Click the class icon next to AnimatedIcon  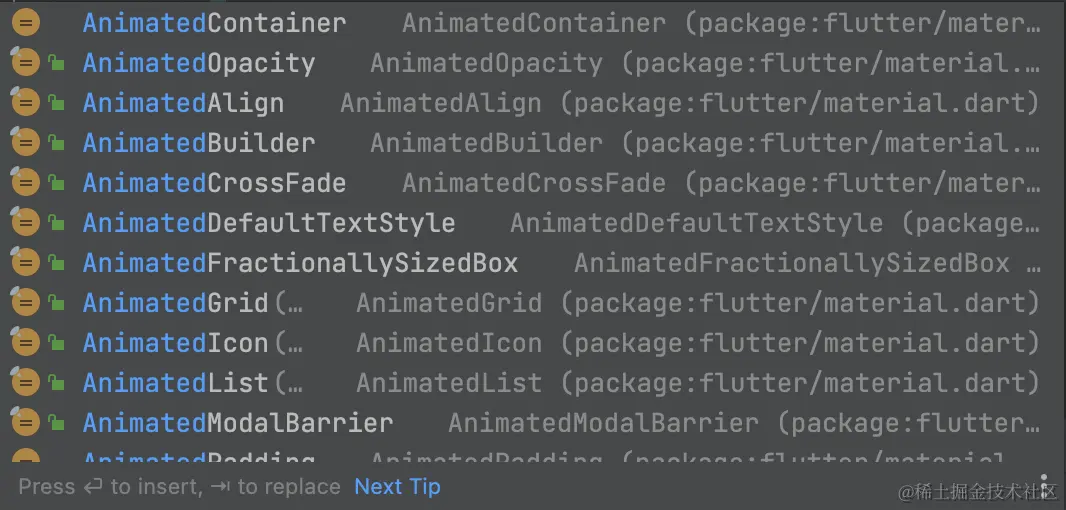(25, 343)
